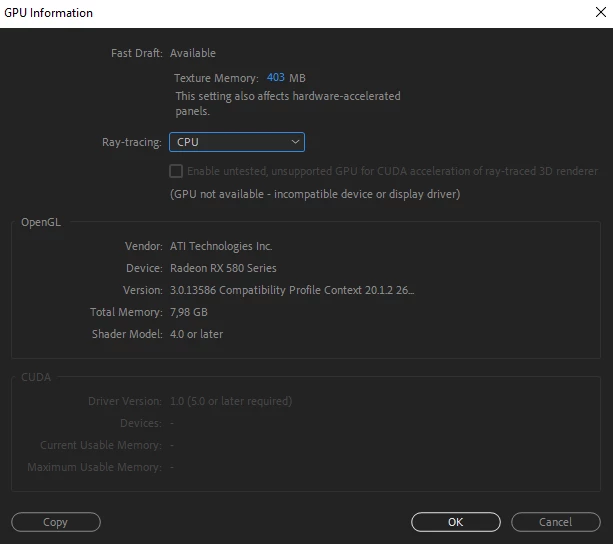
Task: Click the vendor text 'ATI Technologies Inc.'
Action: coord(221,246)
